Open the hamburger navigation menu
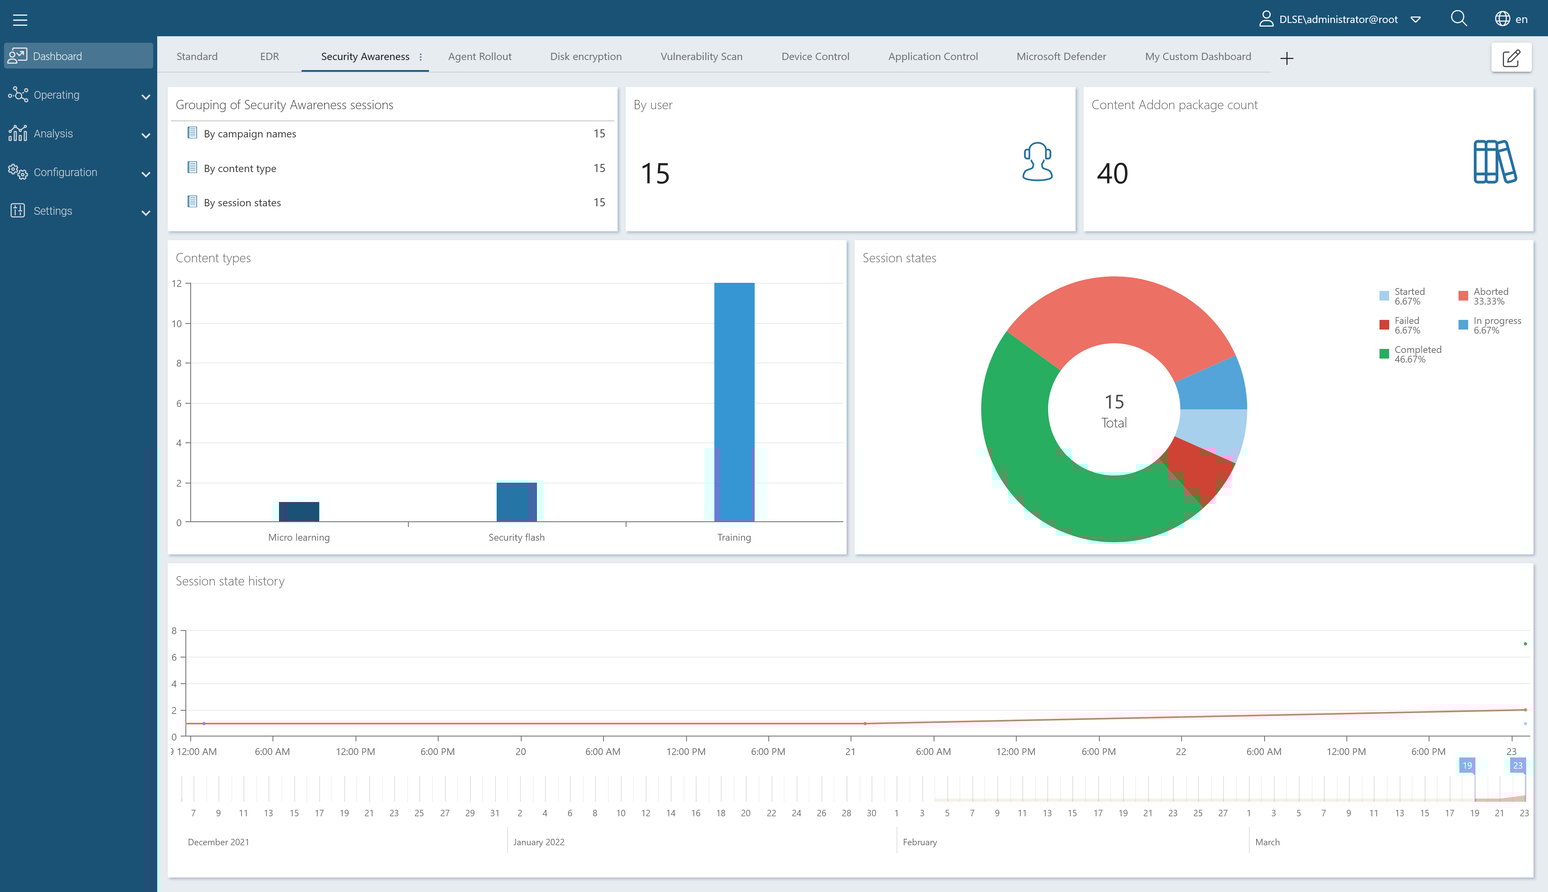 (x=20, y=19)
